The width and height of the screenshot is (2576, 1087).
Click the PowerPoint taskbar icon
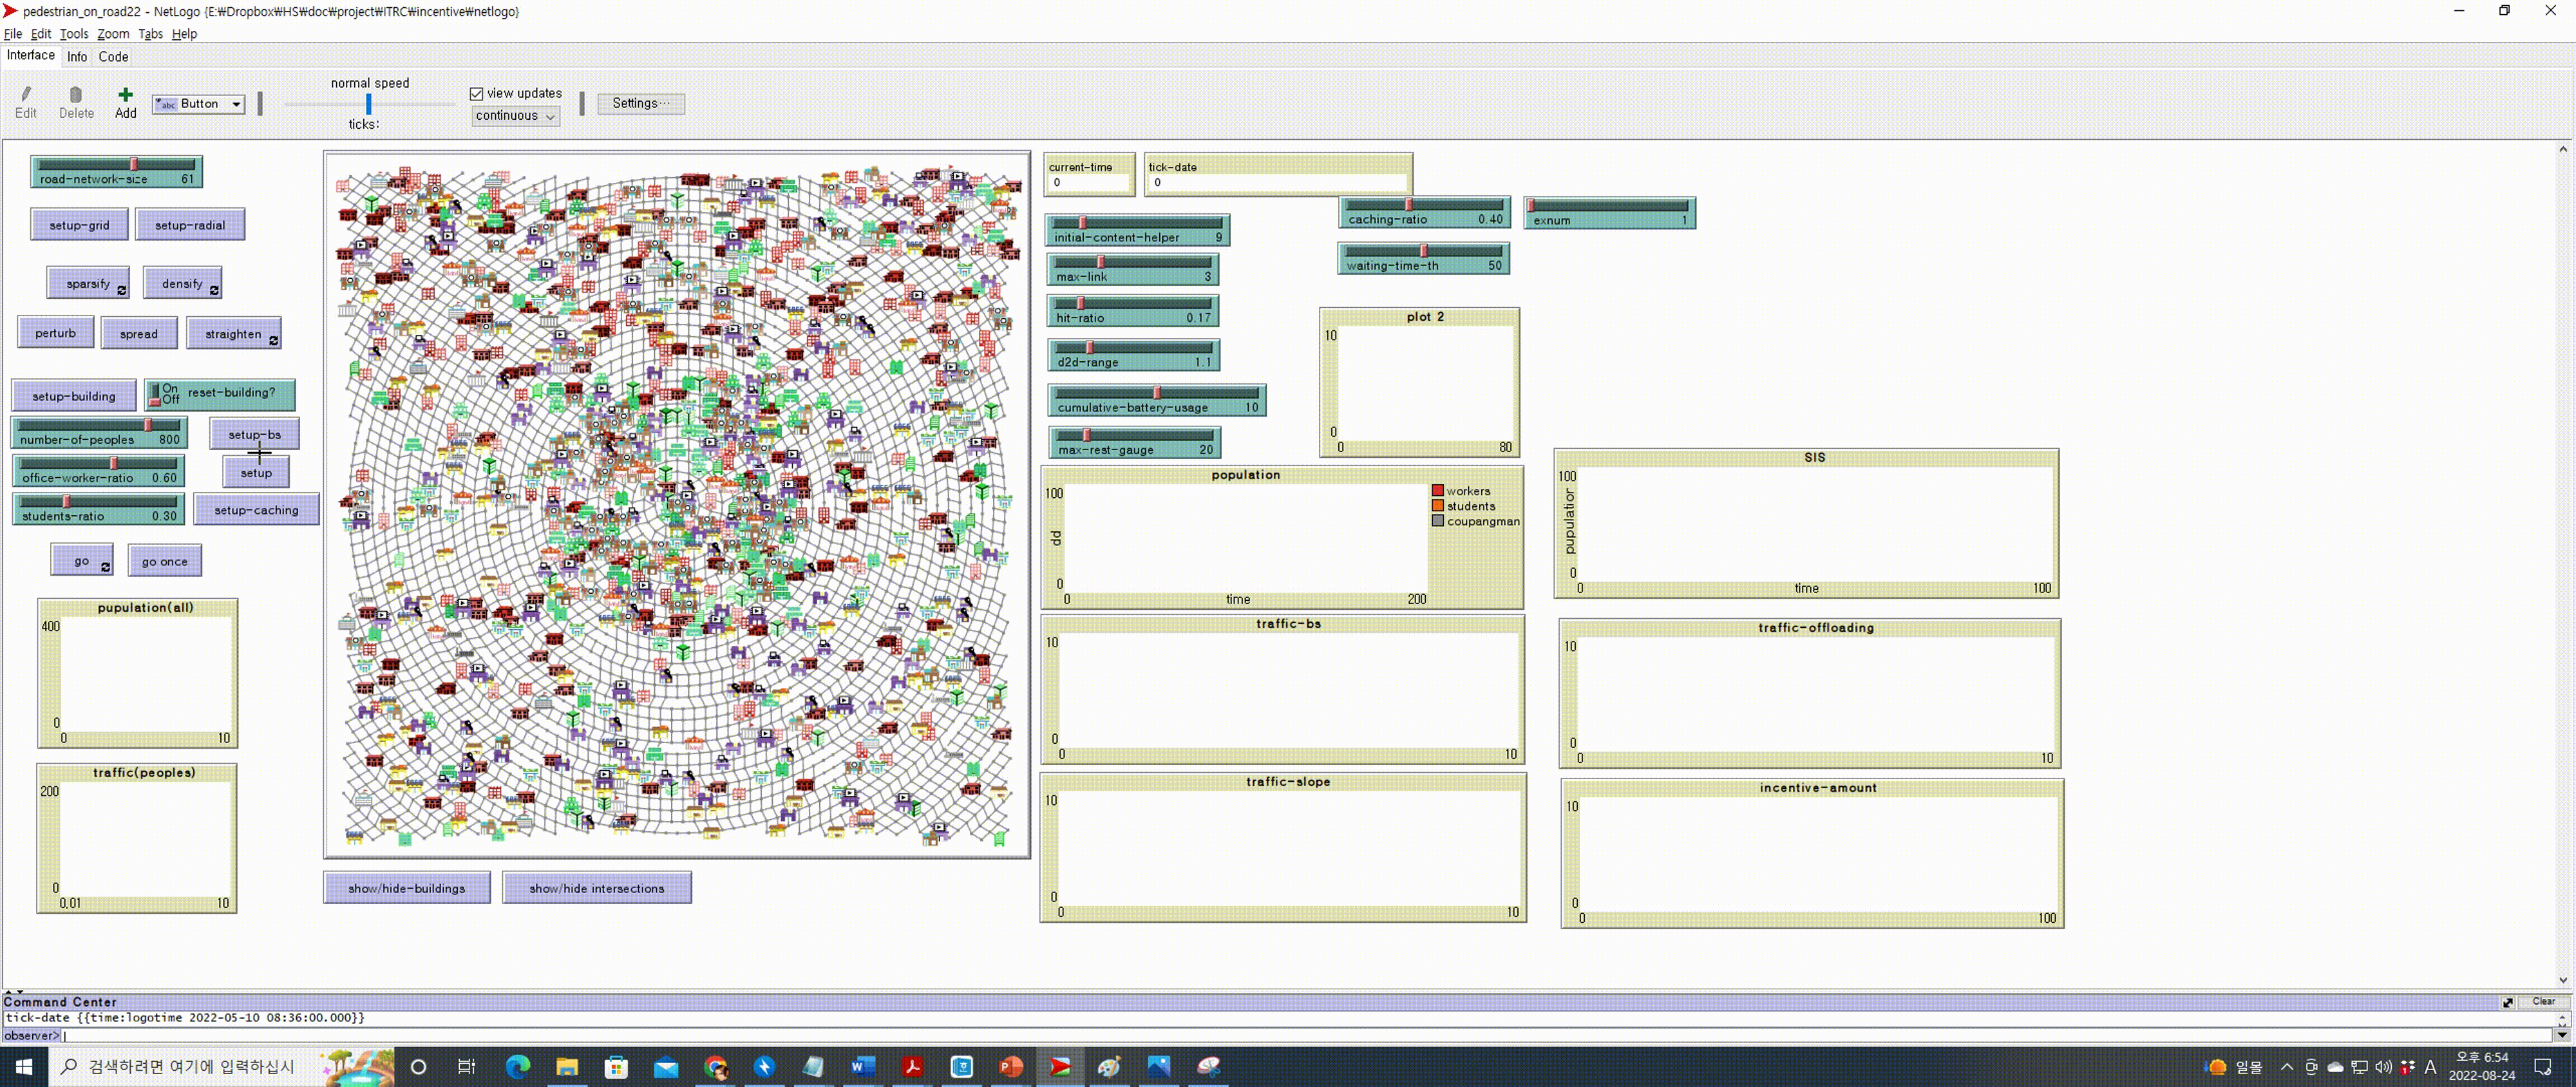tap(1011, 1066)
